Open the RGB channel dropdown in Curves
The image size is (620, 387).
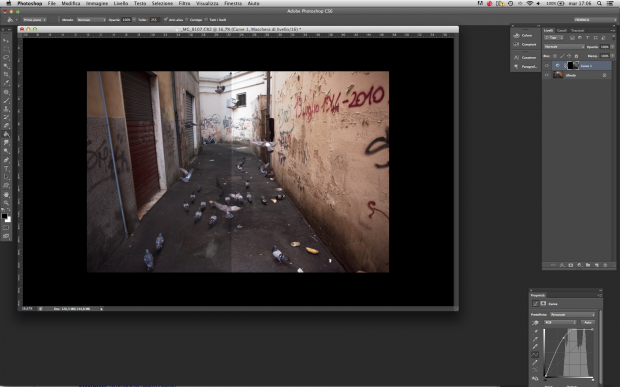pos(560,323)
